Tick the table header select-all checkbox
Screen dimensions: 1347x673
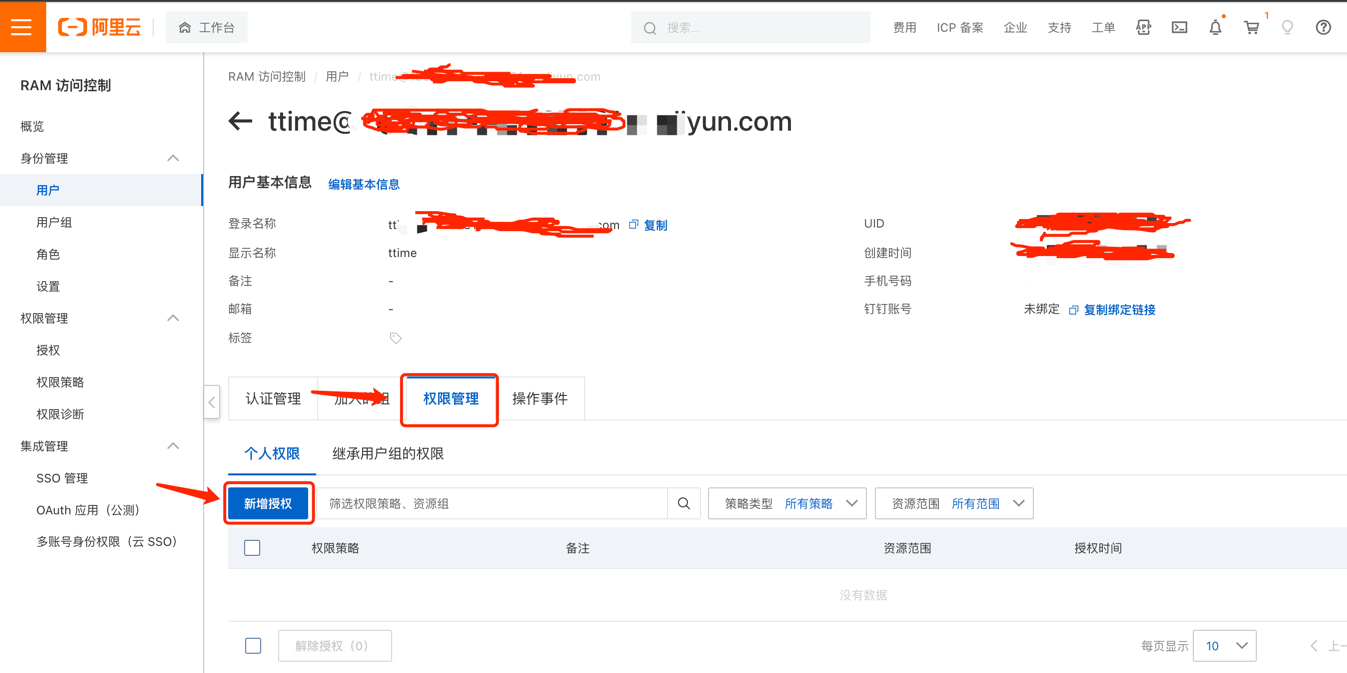coord(252,548)
